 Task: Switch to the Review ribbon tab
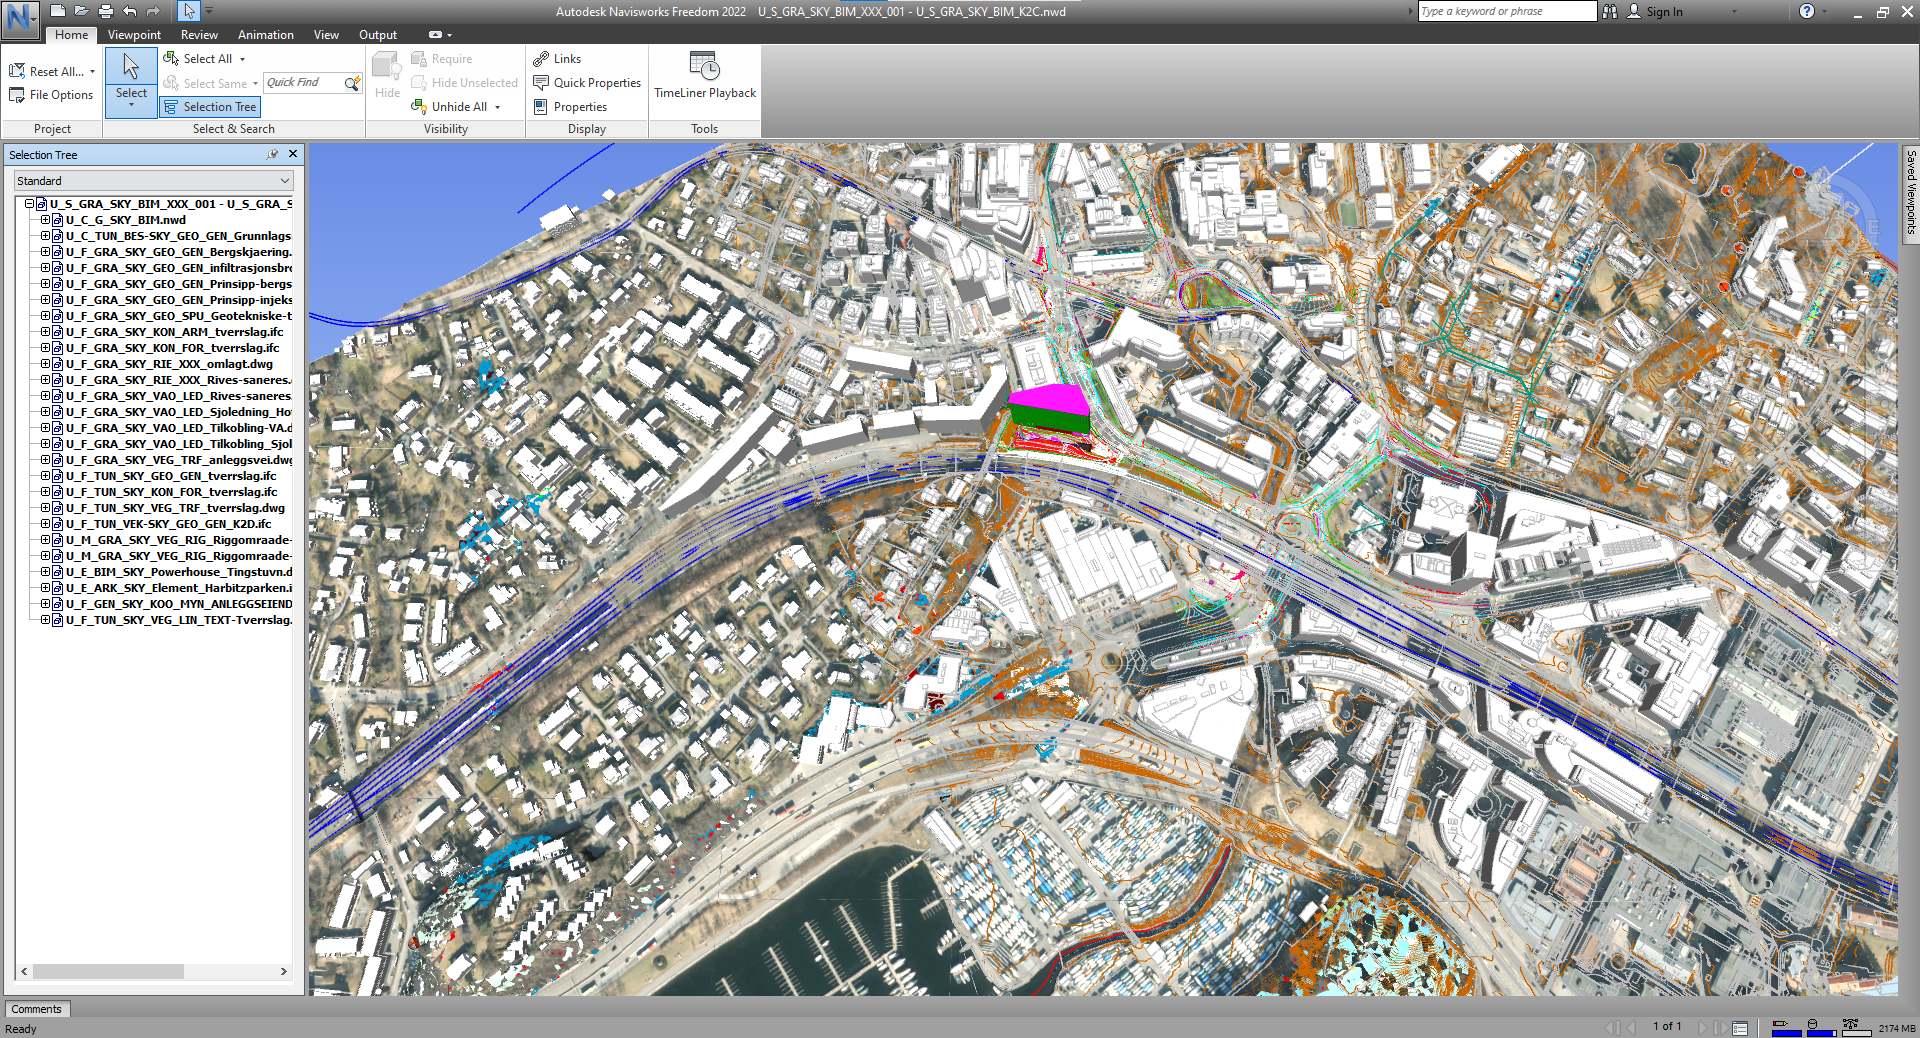[199, 35]
